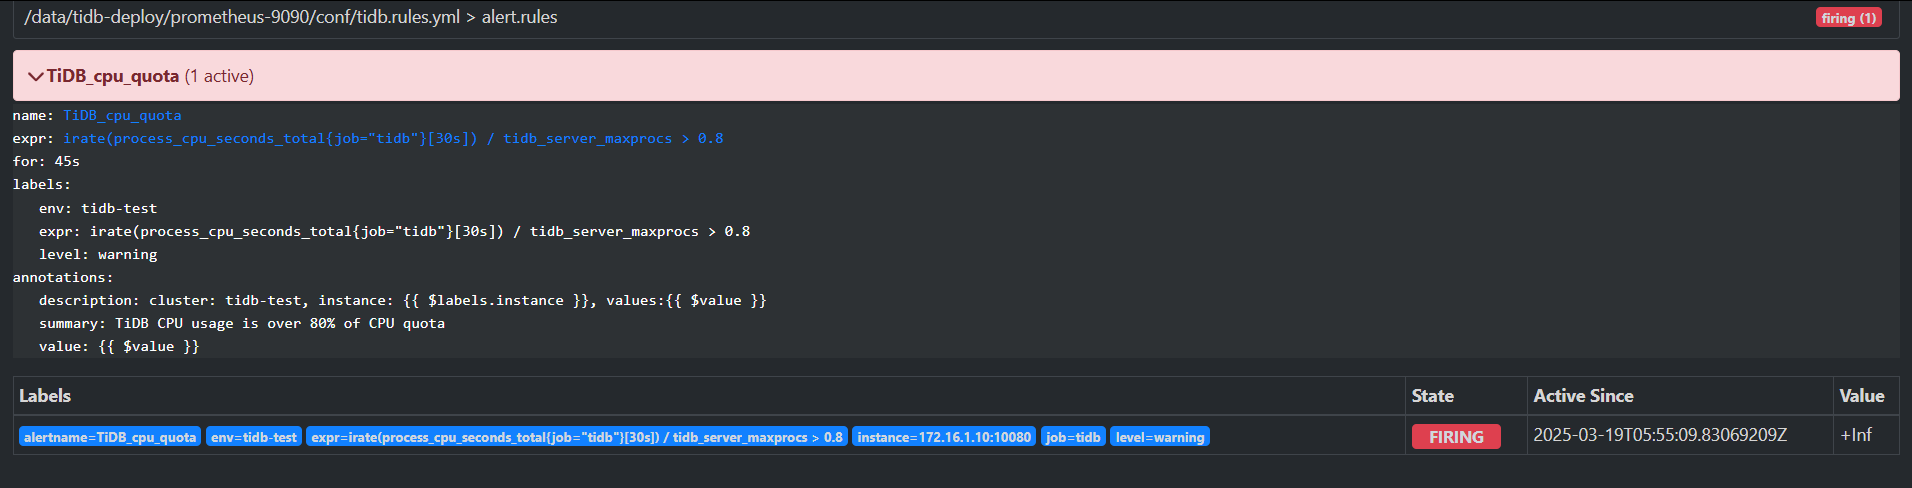The height and width of the screenshot is (488, 1912).
Task: Select the Active Since timestamp value
Action: click(1660, 436)
